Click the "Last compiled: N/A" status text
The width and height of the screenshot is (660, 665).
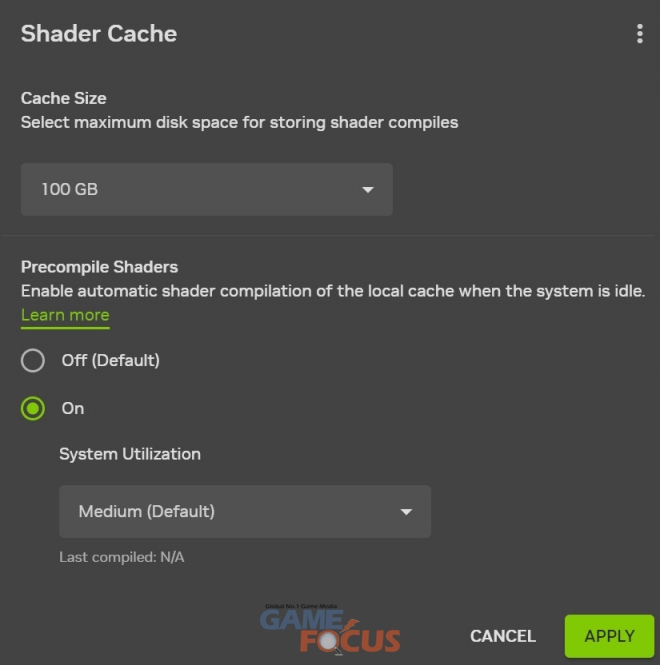click(121, 557)
